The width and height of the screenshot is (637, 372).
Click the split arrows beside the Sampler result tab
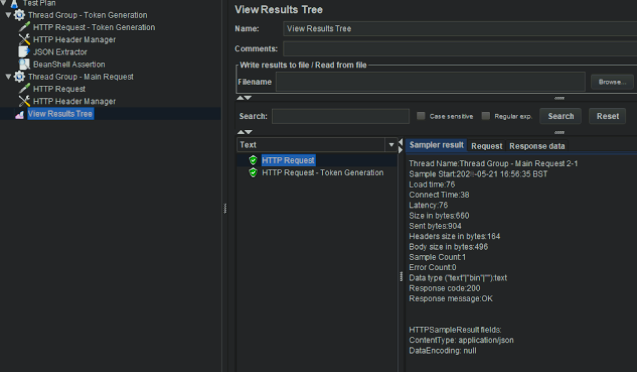pos(401,145)
